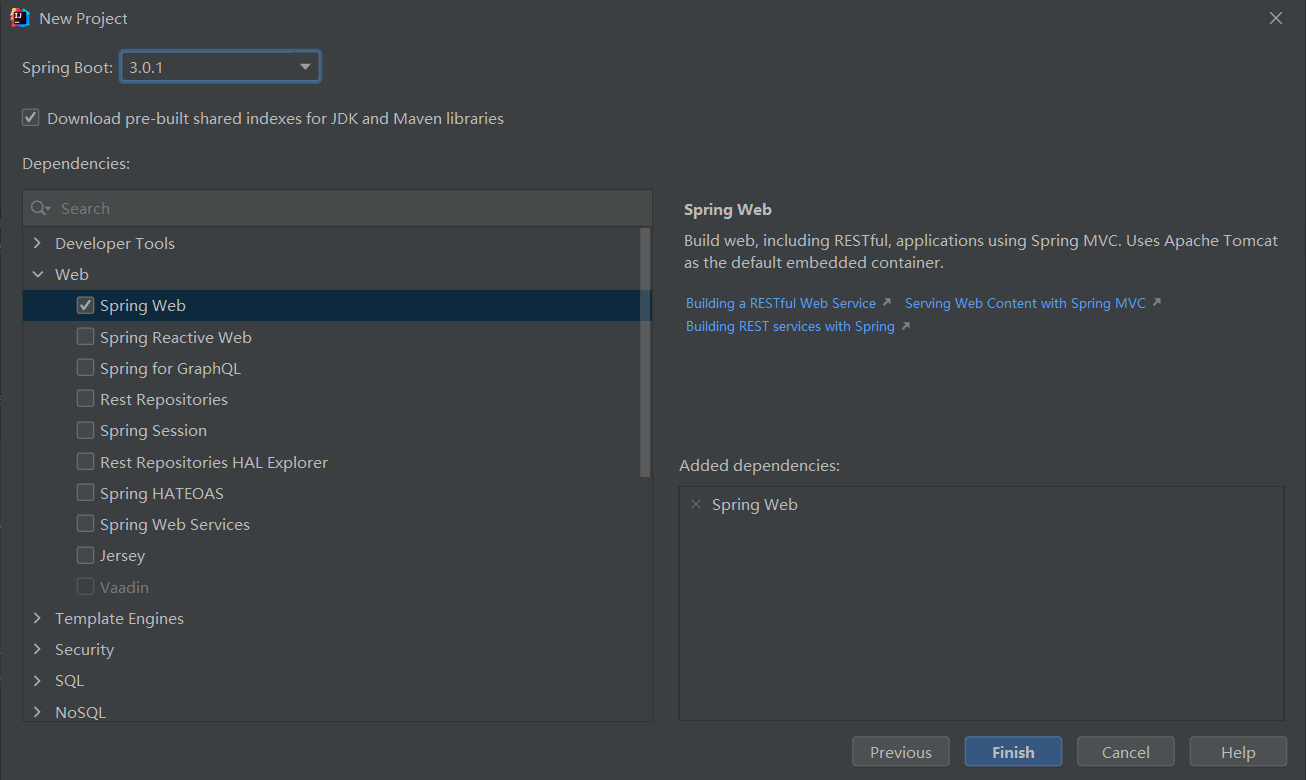Select the Developer Tools tree row label
The height and width of the screenshot is (780, 1306).
click(115, 243)
